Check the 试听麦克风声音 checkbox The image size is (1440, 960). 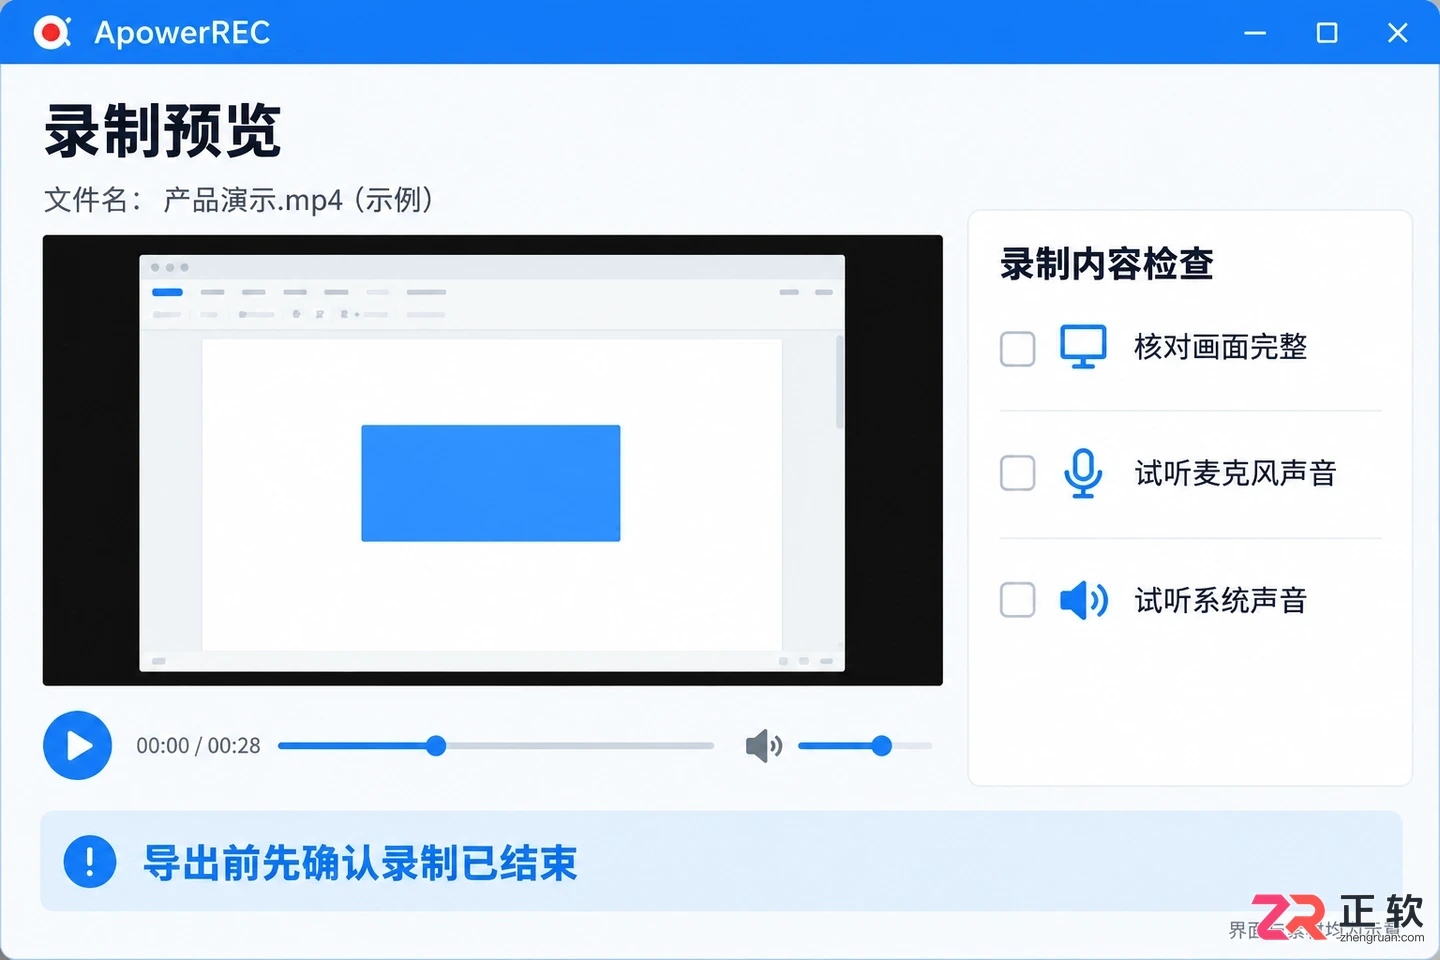(x=1018, y=473)
